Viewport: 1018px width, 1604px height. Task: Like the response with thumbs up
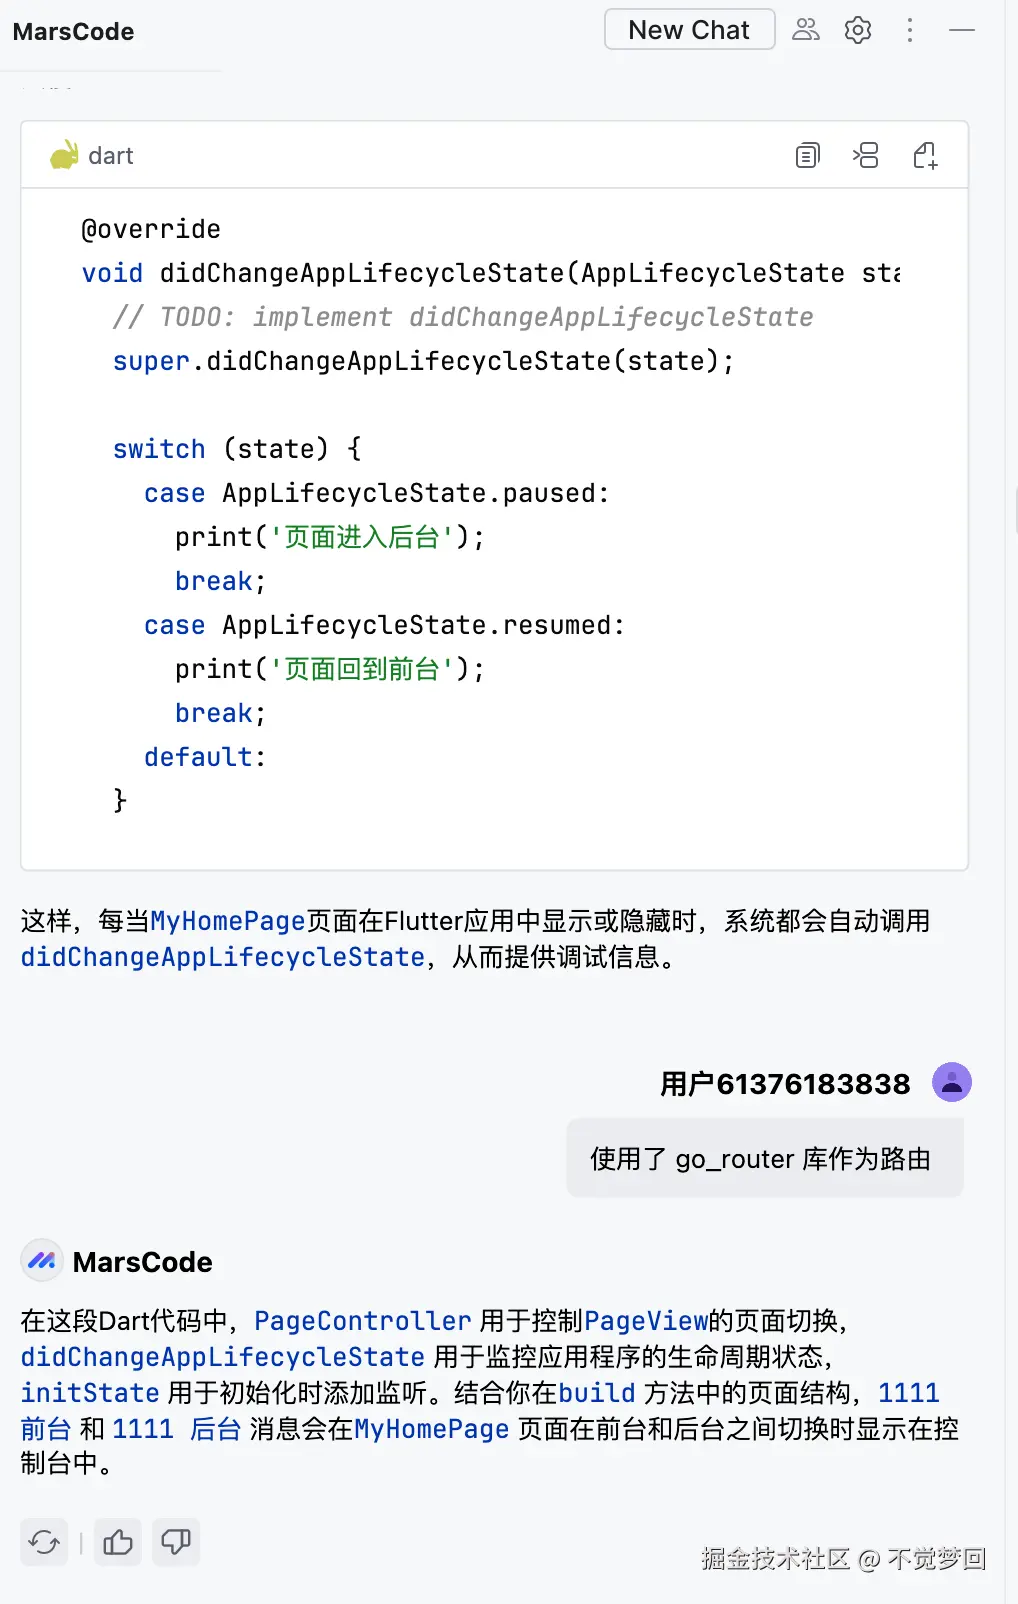click(x=118, y=1542)
